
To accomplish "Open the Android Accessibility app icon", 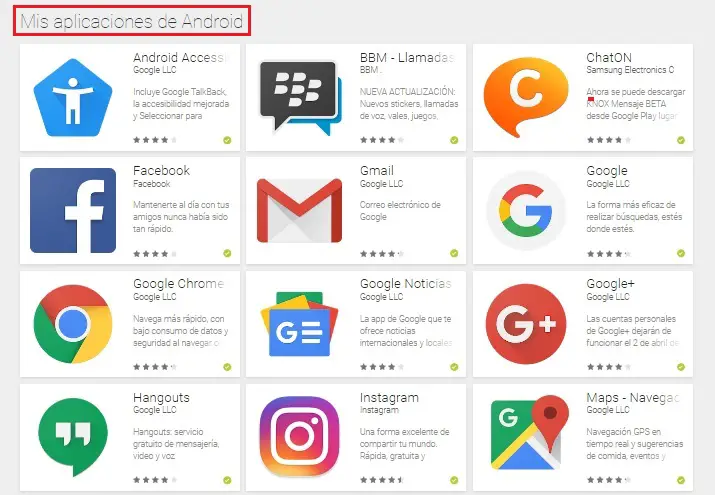I will coord(73,98).
